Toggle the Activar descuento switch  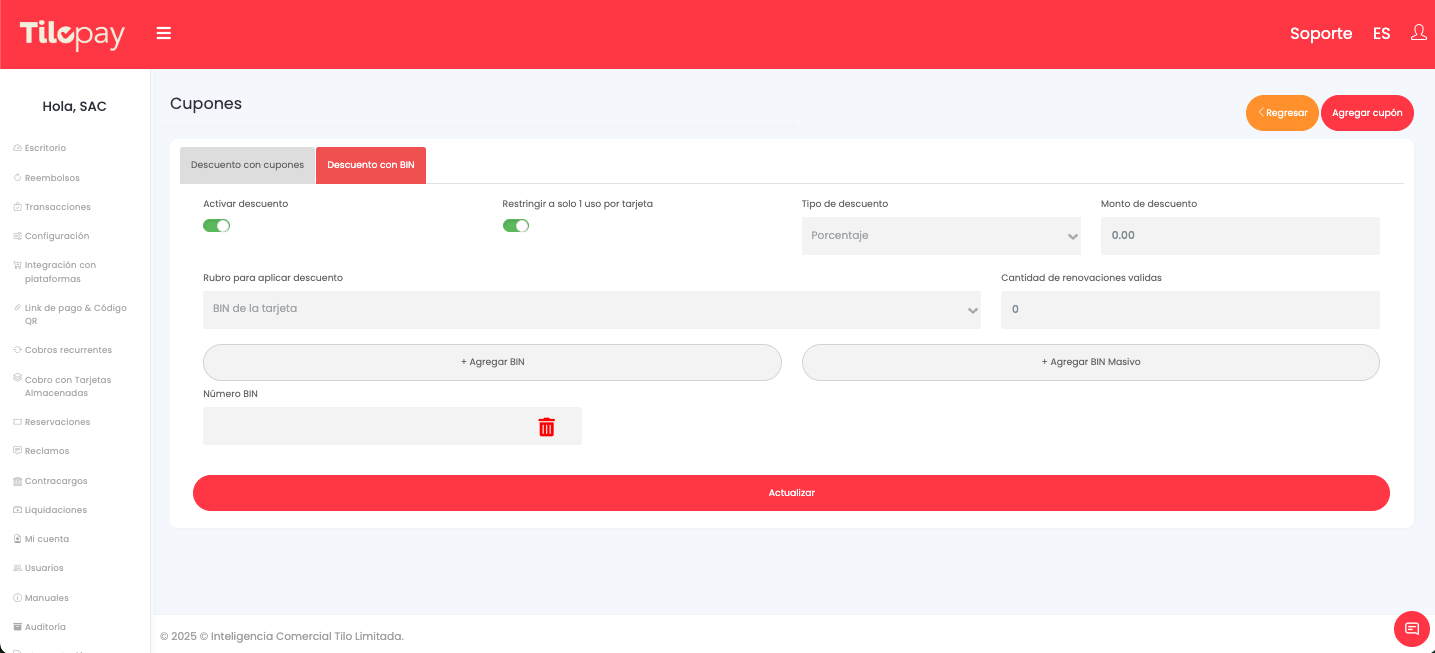pyautogui.click(x=216, y=226)
